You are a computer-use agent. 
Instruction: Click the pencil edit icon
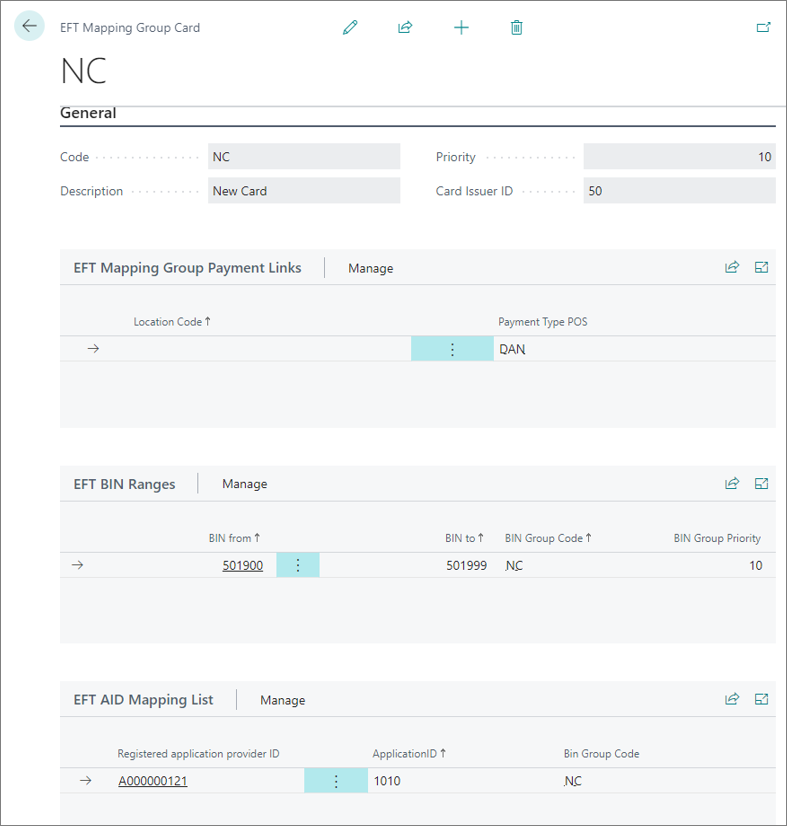pyautogui.click(x=350, y=27)
